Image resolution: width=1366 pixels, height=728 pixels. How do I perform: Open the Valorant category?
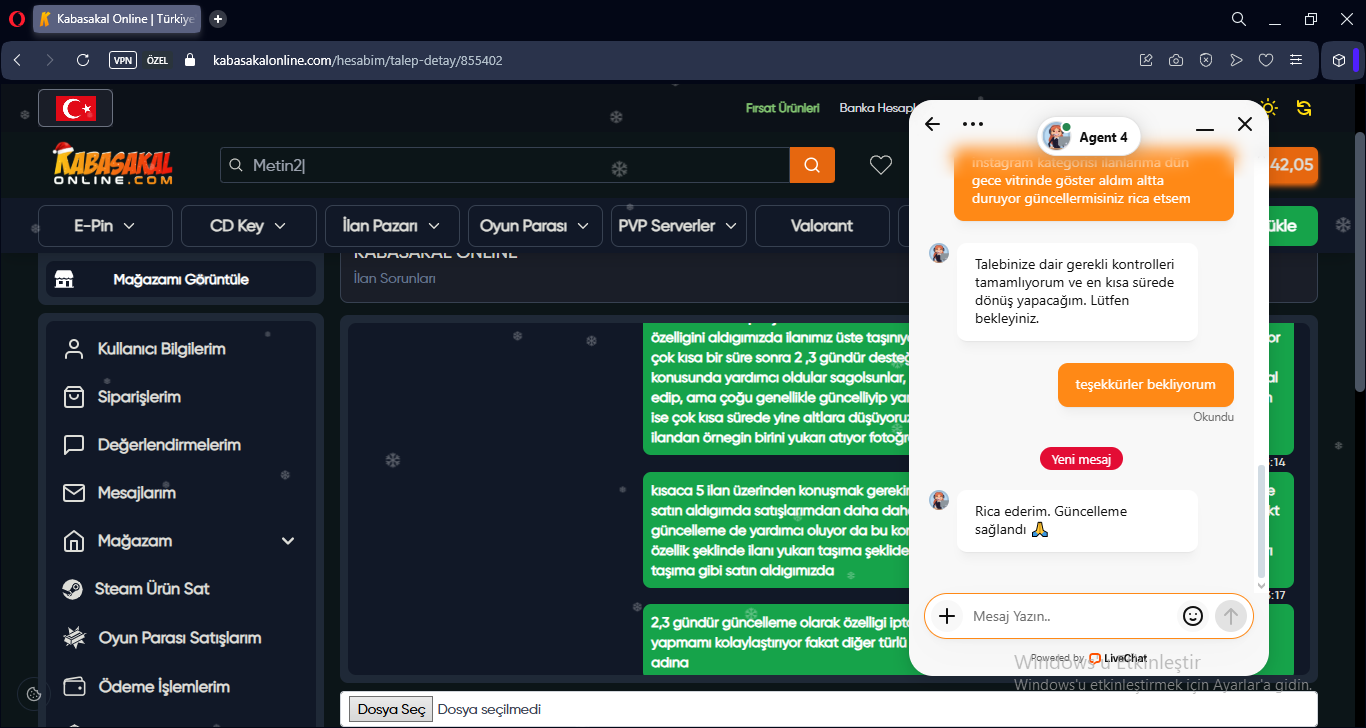coord(822,226)
